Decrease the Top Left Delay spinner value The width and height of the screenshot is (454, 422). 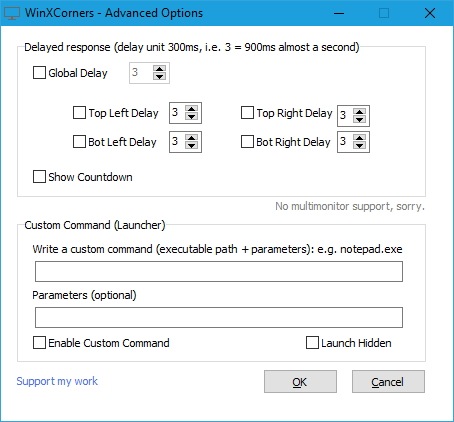click(191, 117)
